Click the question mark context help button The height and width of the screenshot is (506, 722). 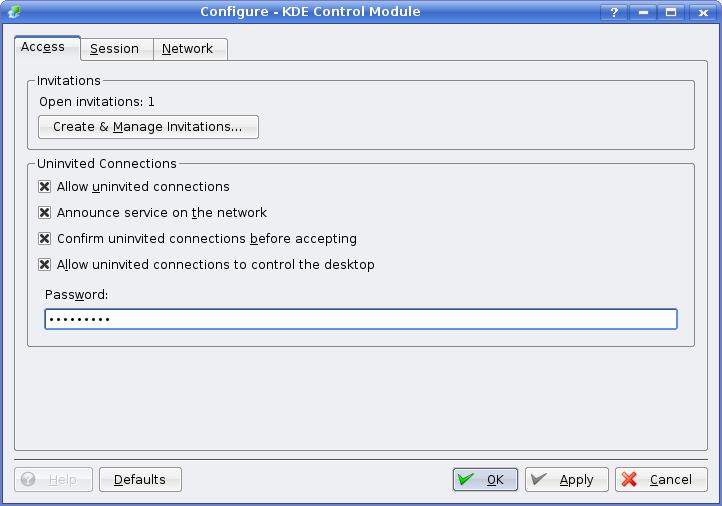pyautogui.click(x=615, y=12)
